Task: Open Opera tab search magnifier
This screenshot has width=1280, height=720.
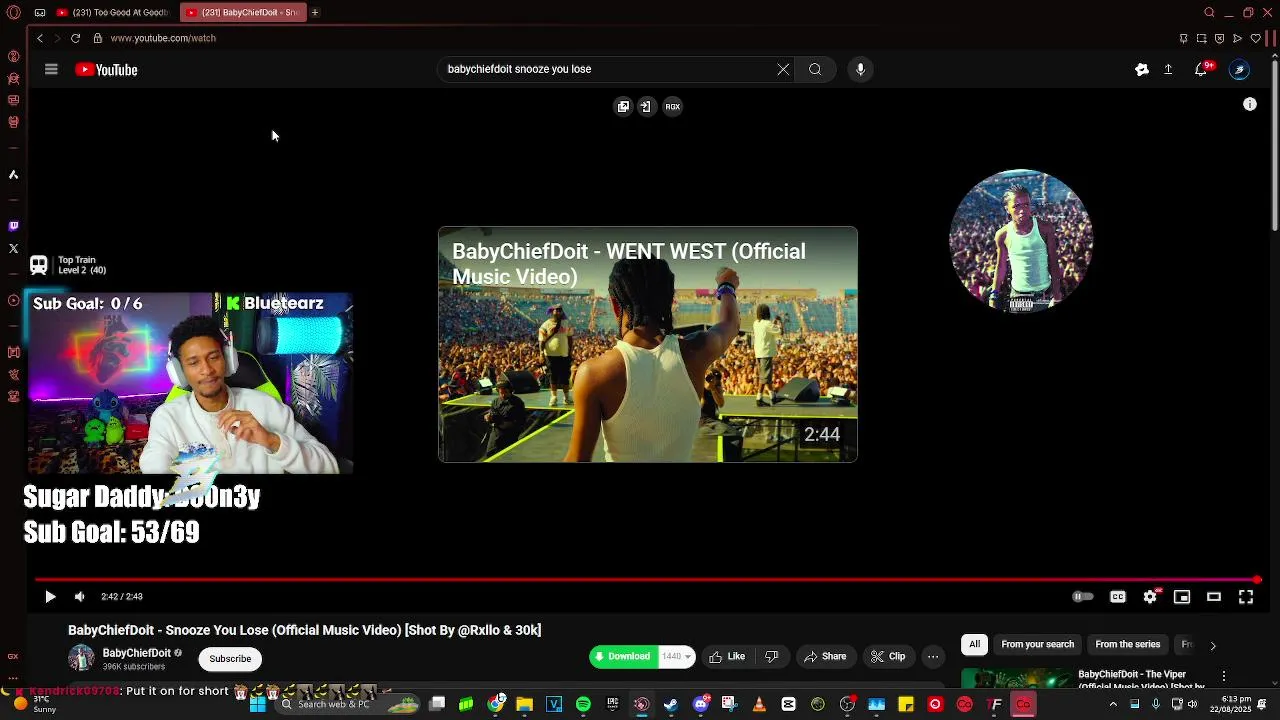Action: [x=1209, y=12]
